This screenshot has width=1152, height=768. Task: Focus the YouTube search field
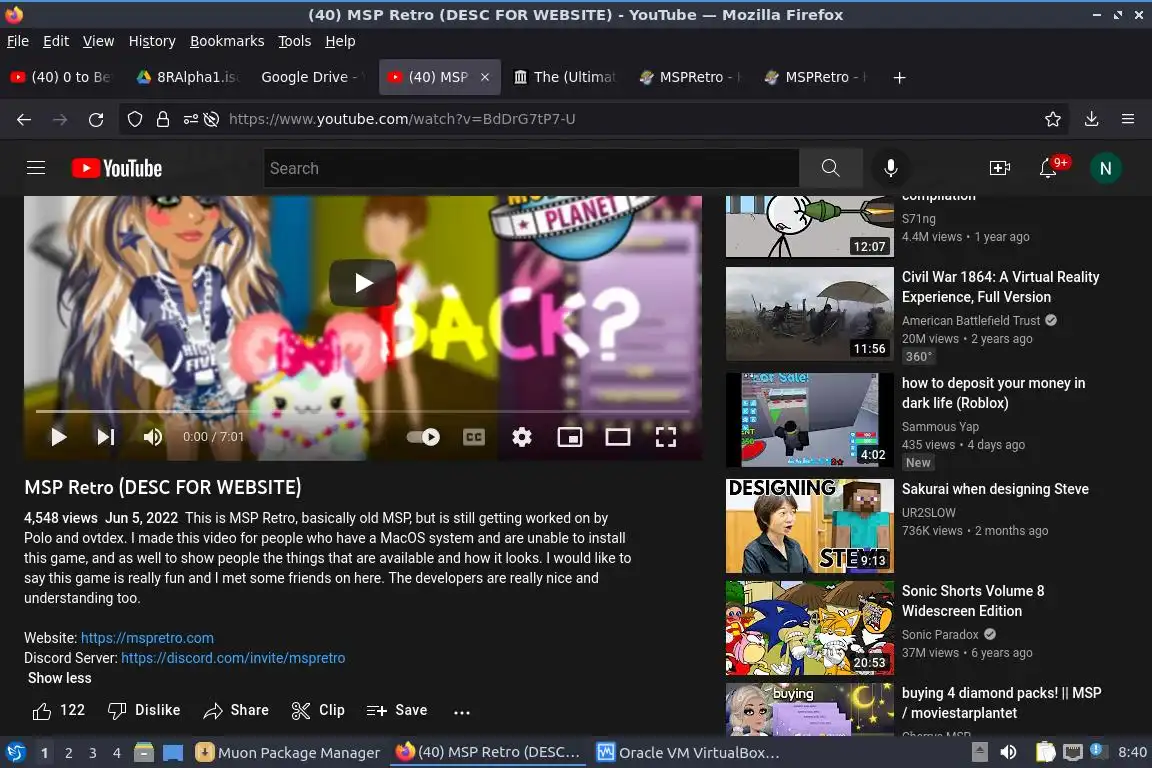531,168
